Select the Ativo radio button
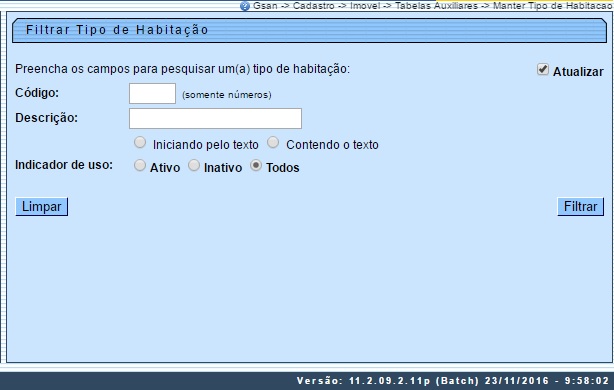Viewport: 614px width, 390px height. point(140,166)
